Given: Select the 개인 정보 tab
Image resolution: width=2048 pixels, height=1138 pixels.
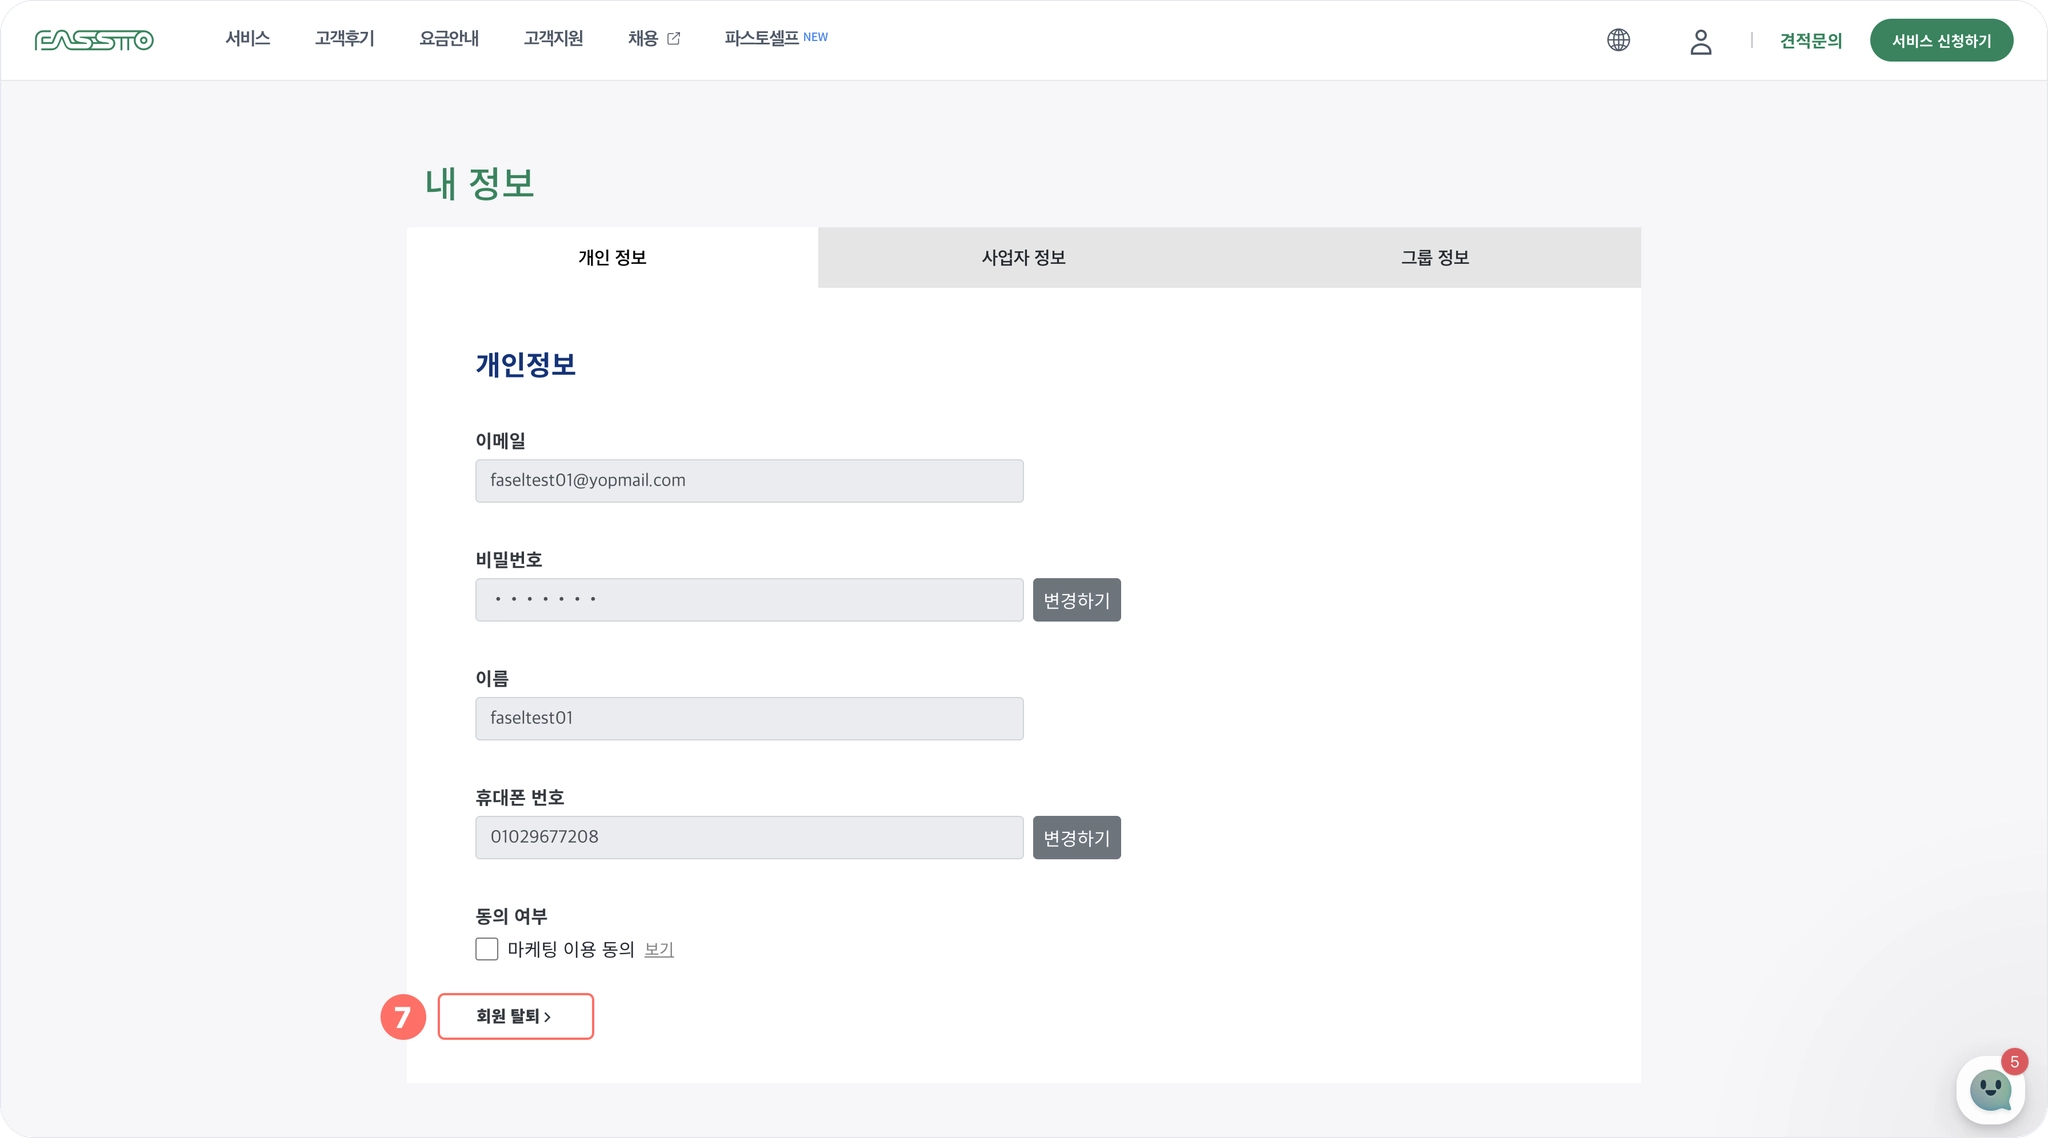Looking at the screenshot, I should [x=612, y=258].
